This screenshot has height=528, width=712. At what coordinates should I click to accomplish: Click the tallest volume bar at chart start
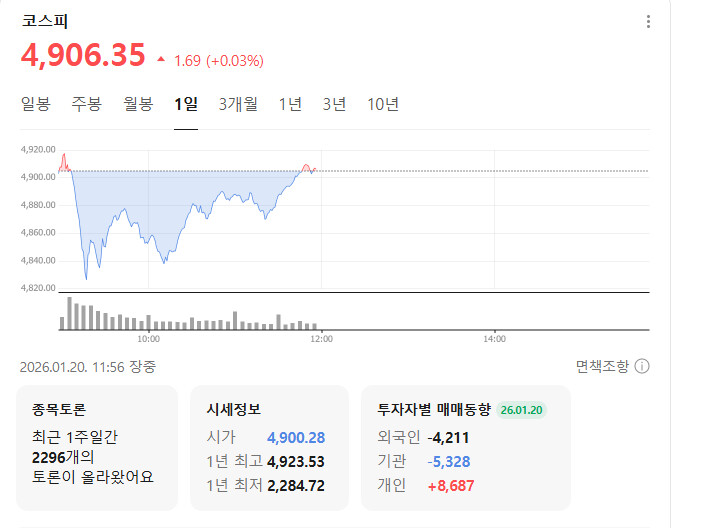pos(69,314)
